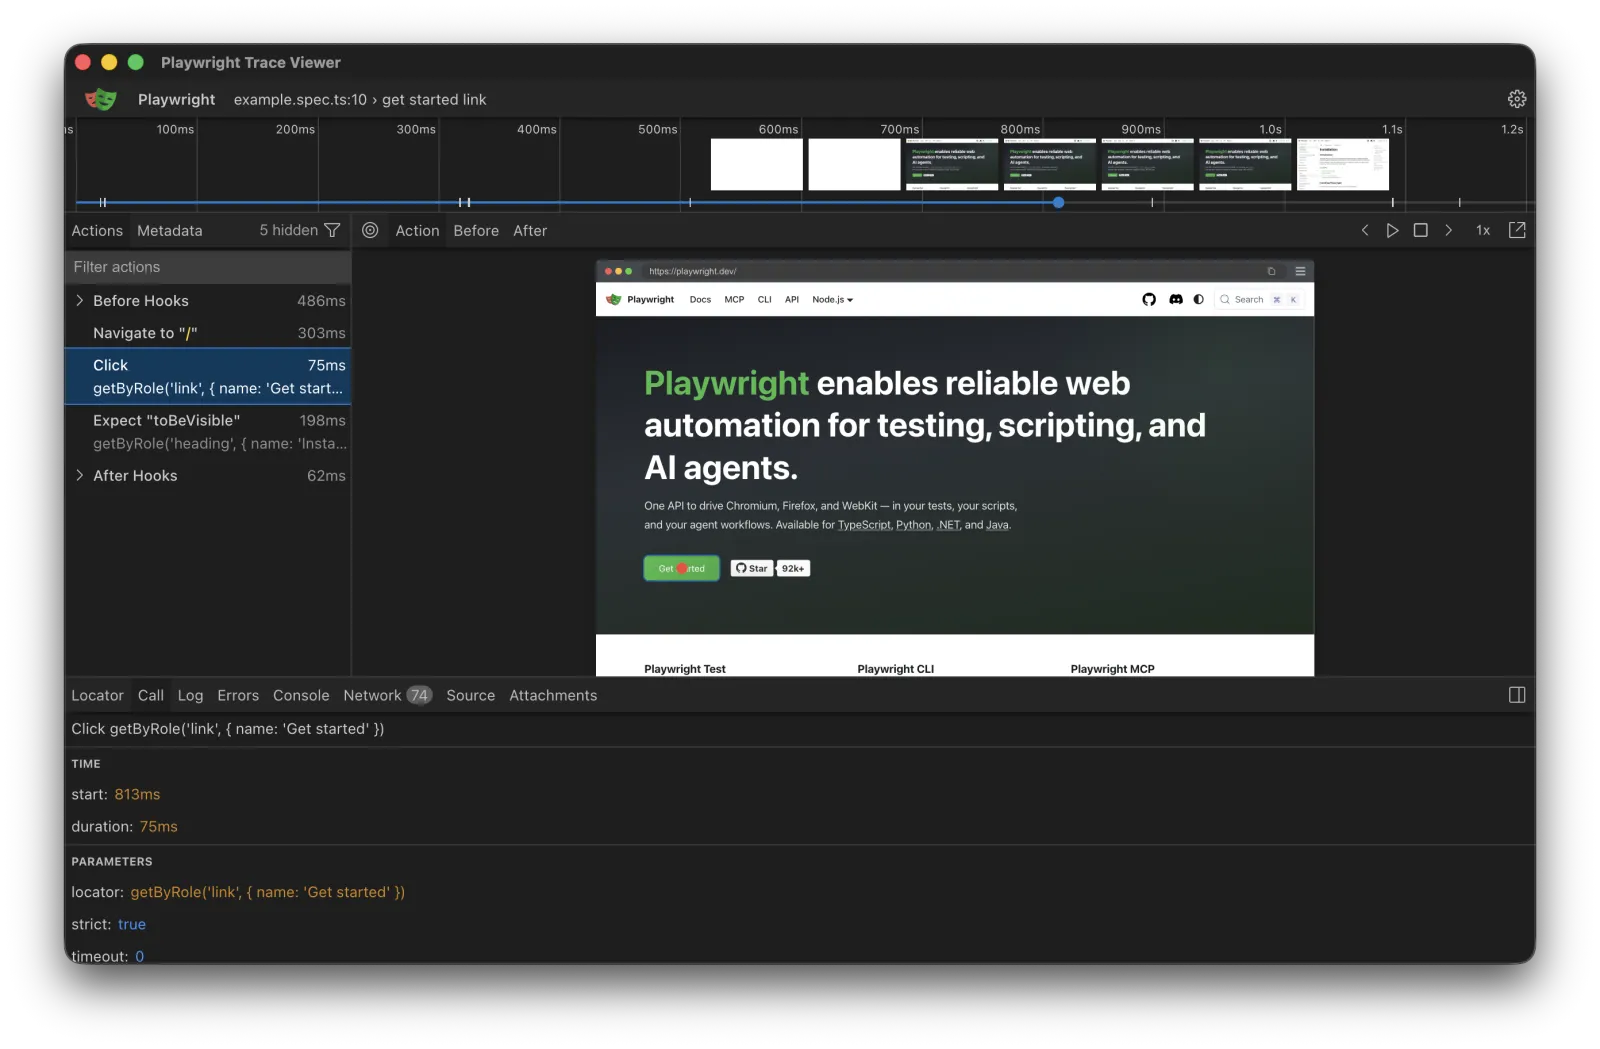The image size is (1600, 1049).
Task: Click the .NET link in hero text
Action: (949, 525)
